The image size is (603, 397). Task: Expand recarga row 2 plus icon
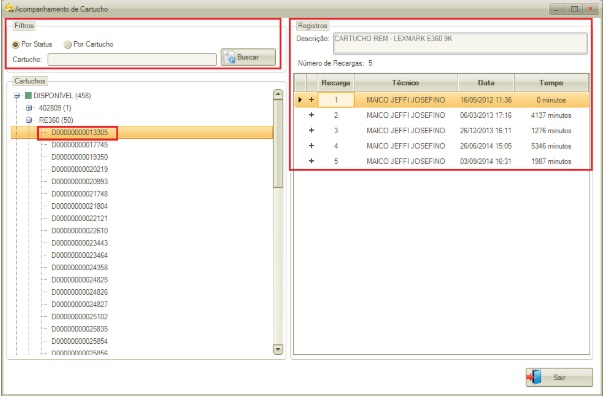tap(311, 115)
